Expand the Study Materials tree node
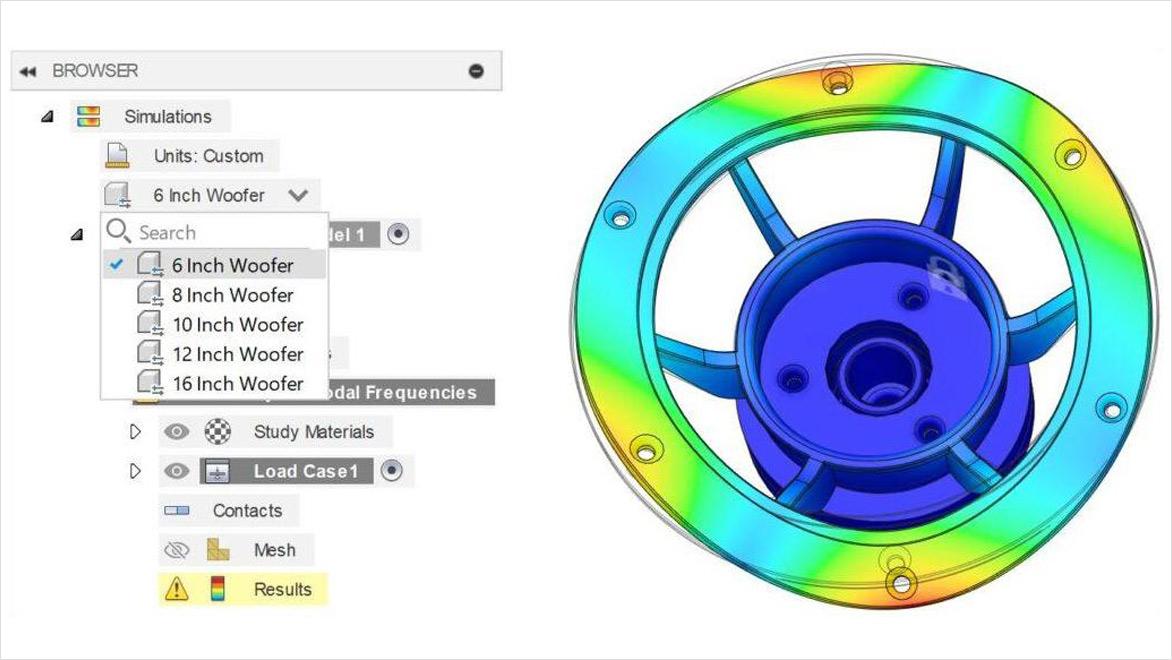The height and width of the screenshot is (660, 1172). tap(136, 432)
